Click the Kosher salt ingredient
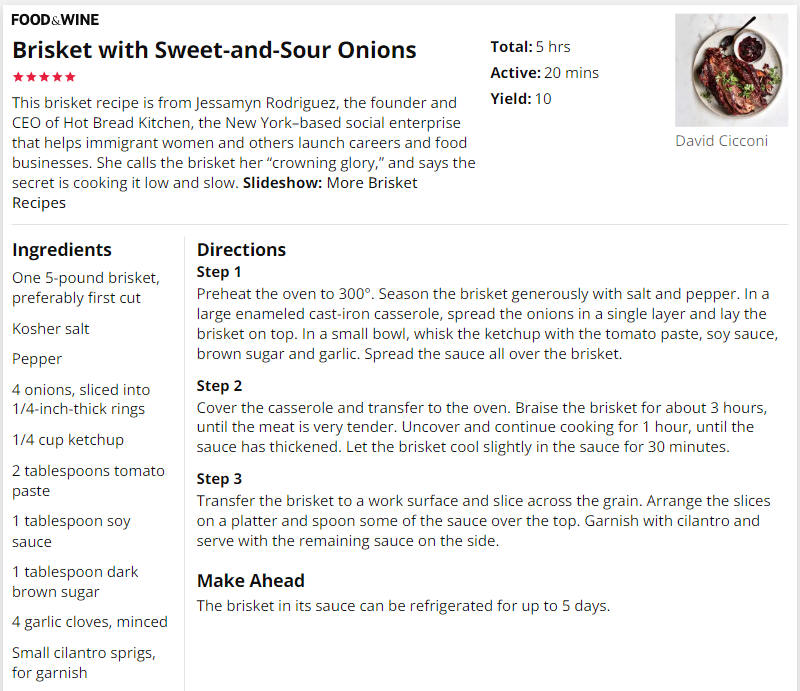Viewport: 800px width, 691px height. pyautogui.click(x=51, y=329)
